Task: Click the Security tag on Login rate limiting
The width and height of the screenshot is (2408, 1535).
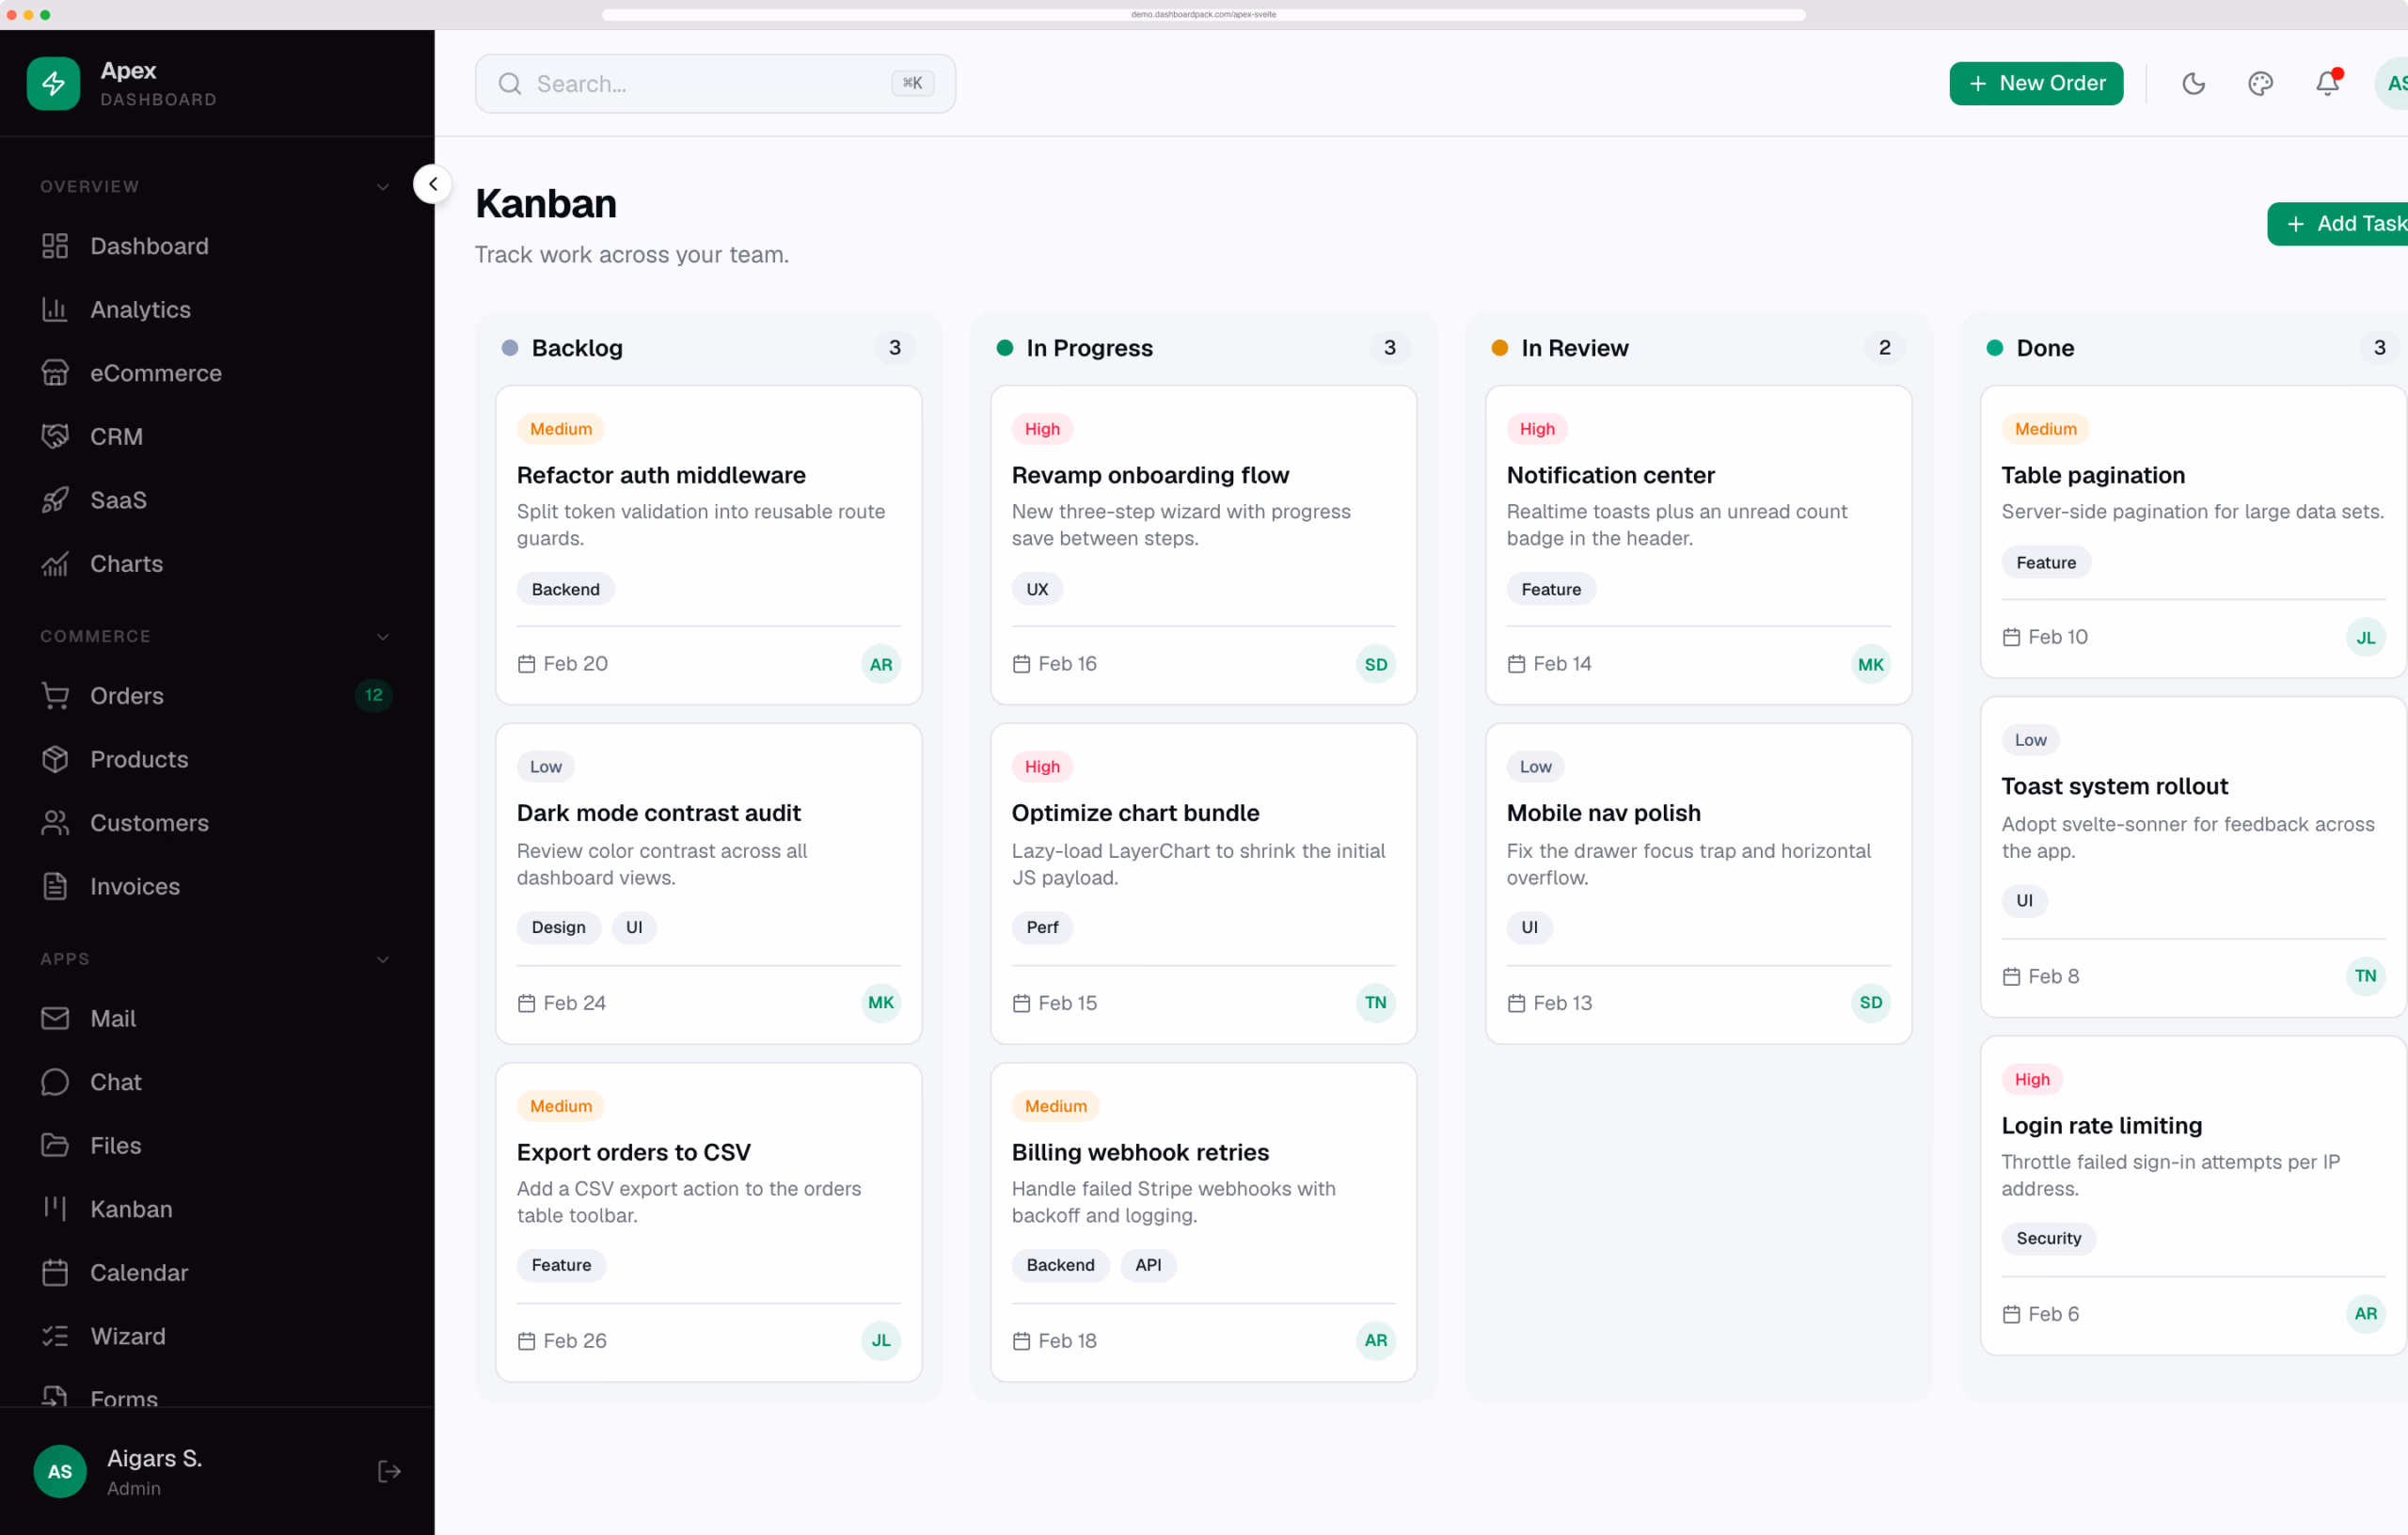Action: 2048,1238
